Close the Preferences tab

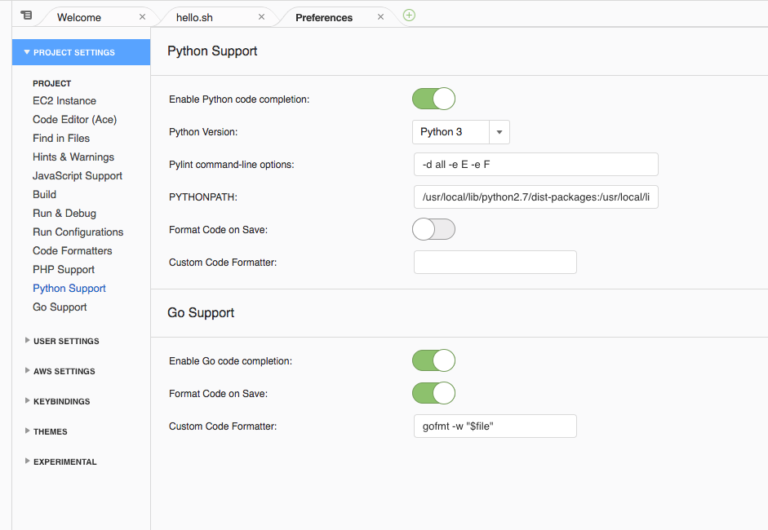tap(380, 17)
